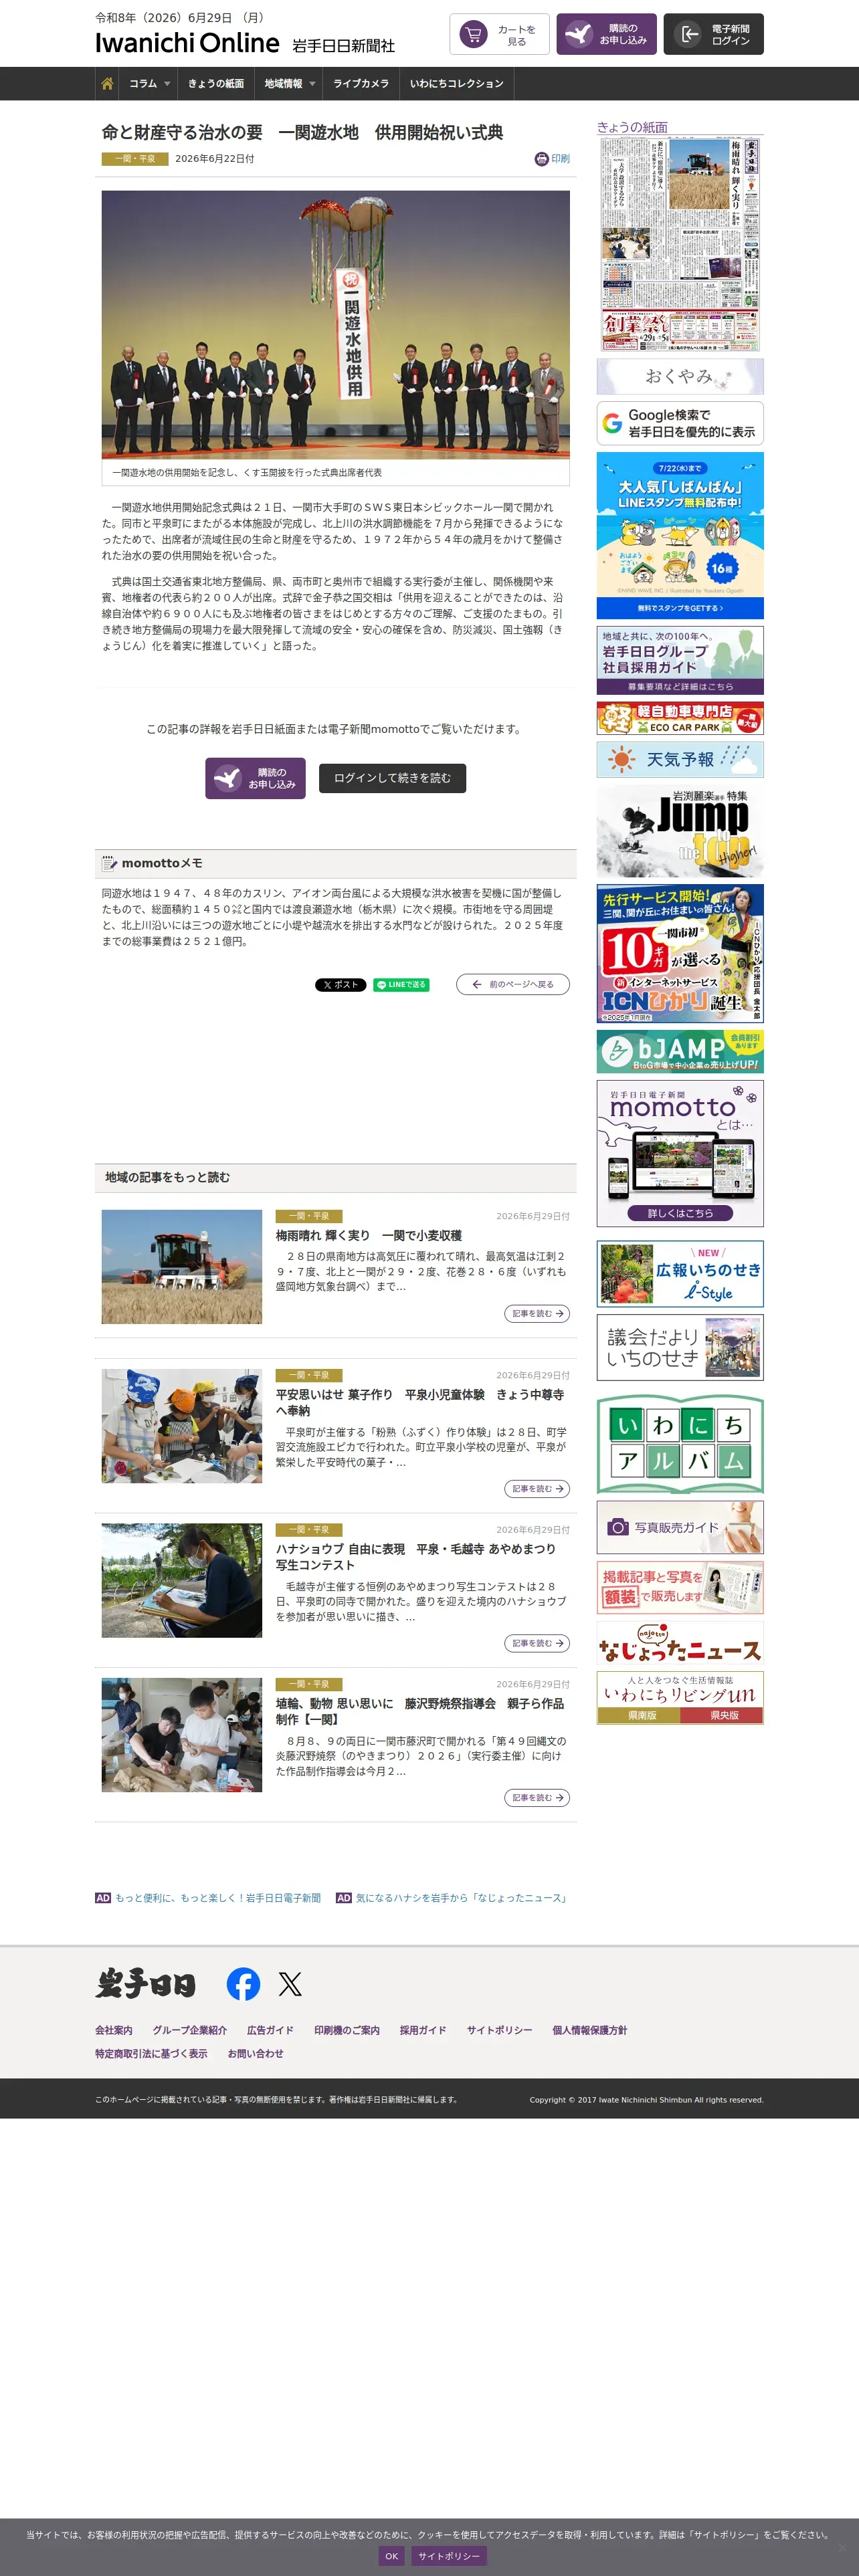Open the 軽自動車専門店 ECO CAR PARK banner

tap(680, 718)
